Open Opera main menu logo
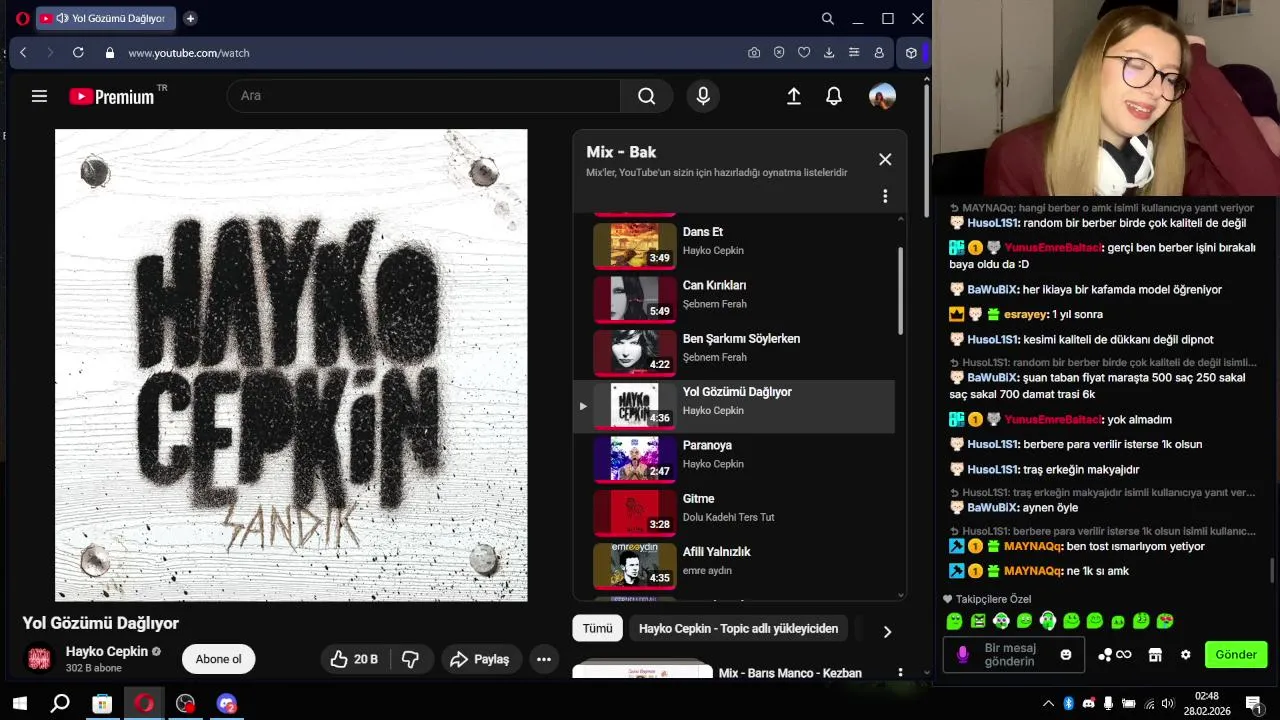This screenshot has height=720, width=1280. click(22, 18)
